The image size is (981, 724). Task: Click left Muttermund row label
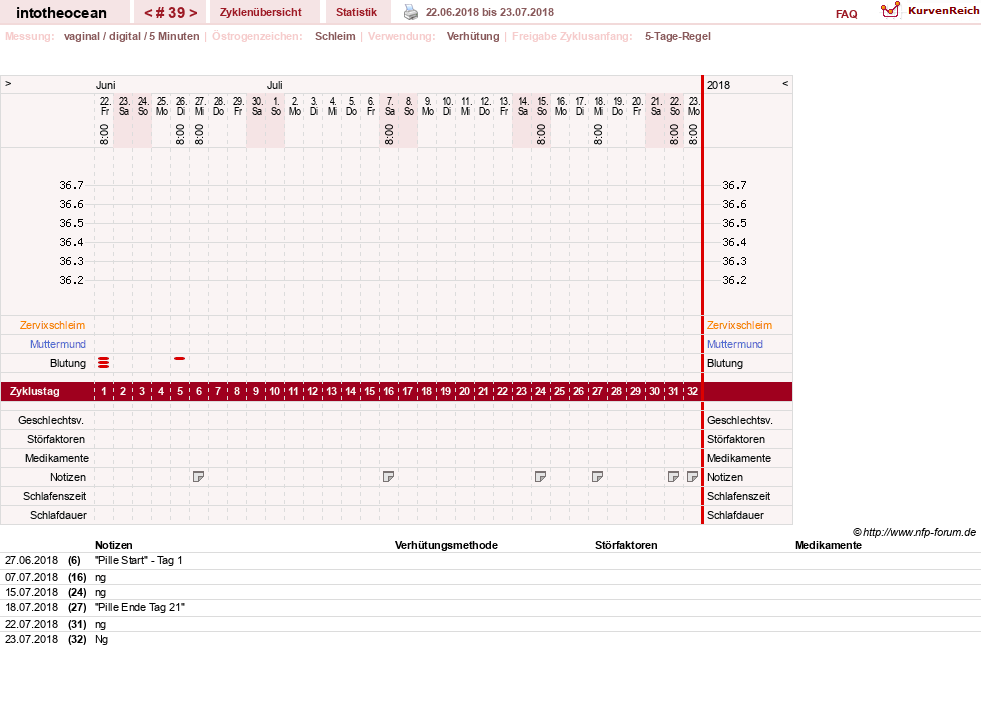point(58,344)
